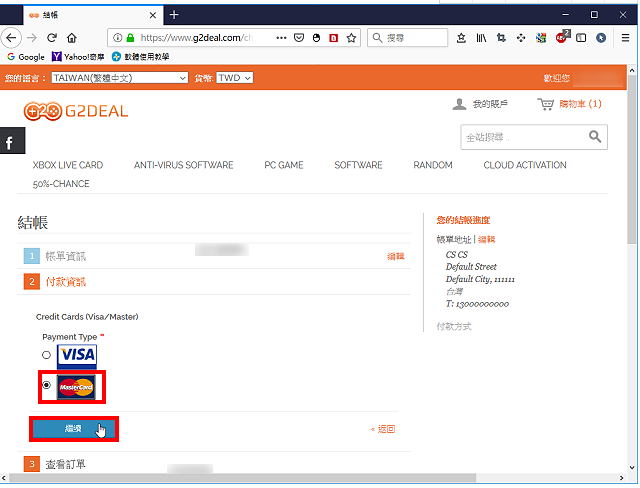Bookmark this page with star icon
The height and width of the screenshot is (488, 640).
click(351, 38)
